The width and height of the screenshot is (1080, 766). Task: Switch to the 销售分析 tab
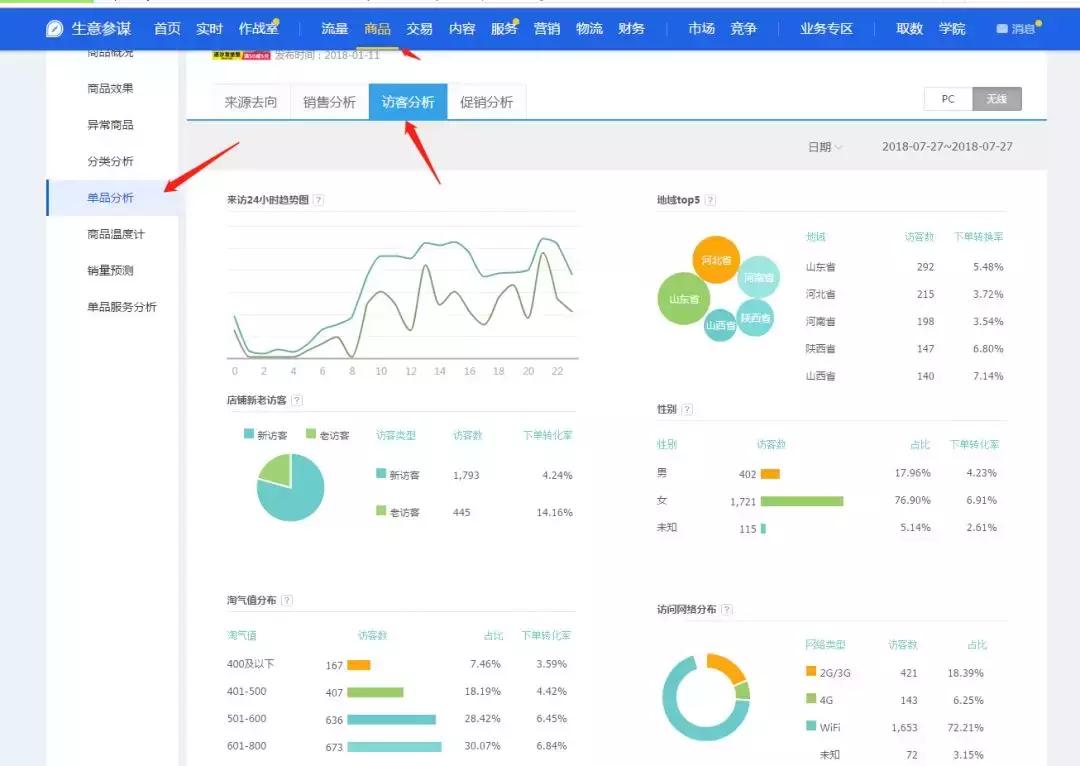[329, 102]
